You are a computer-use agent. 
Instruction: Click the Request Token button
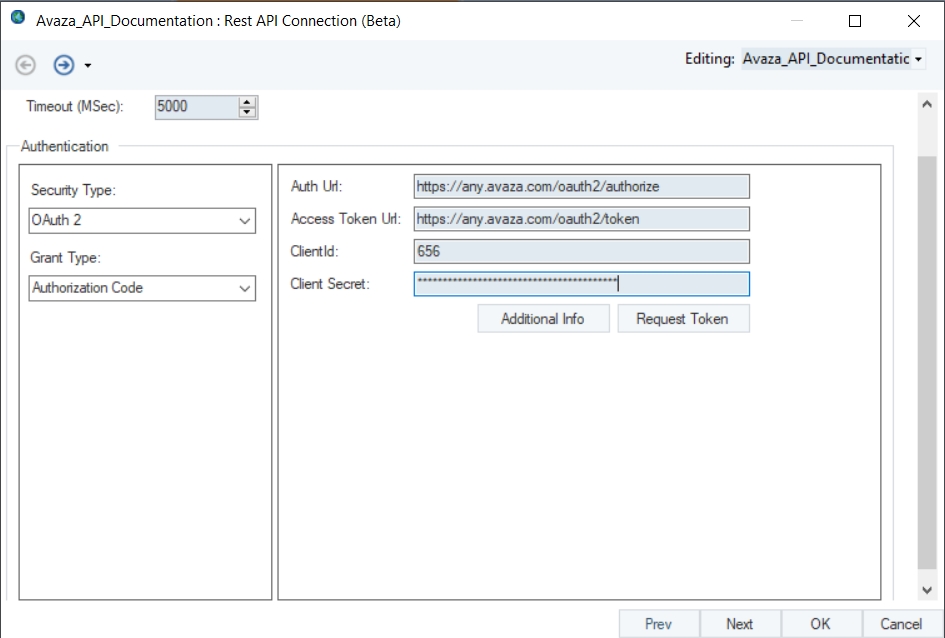click(683, 319)
